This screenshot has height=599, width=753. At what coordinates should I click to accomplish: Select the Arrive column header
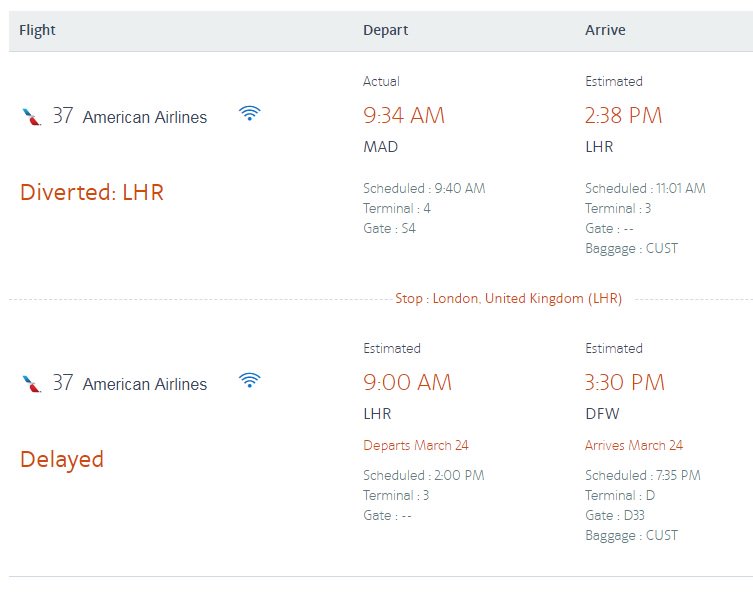point(605,30)
